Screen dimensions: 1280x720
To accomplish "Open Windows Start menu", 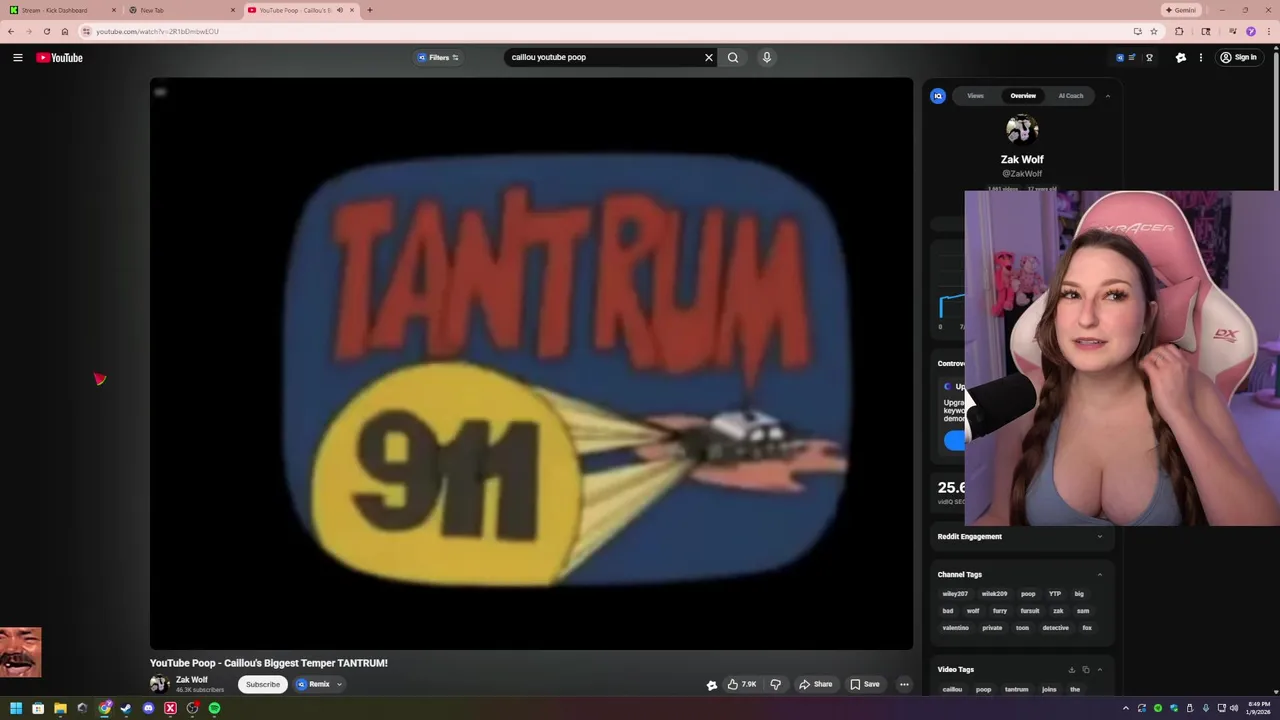I will pos(16,708).
